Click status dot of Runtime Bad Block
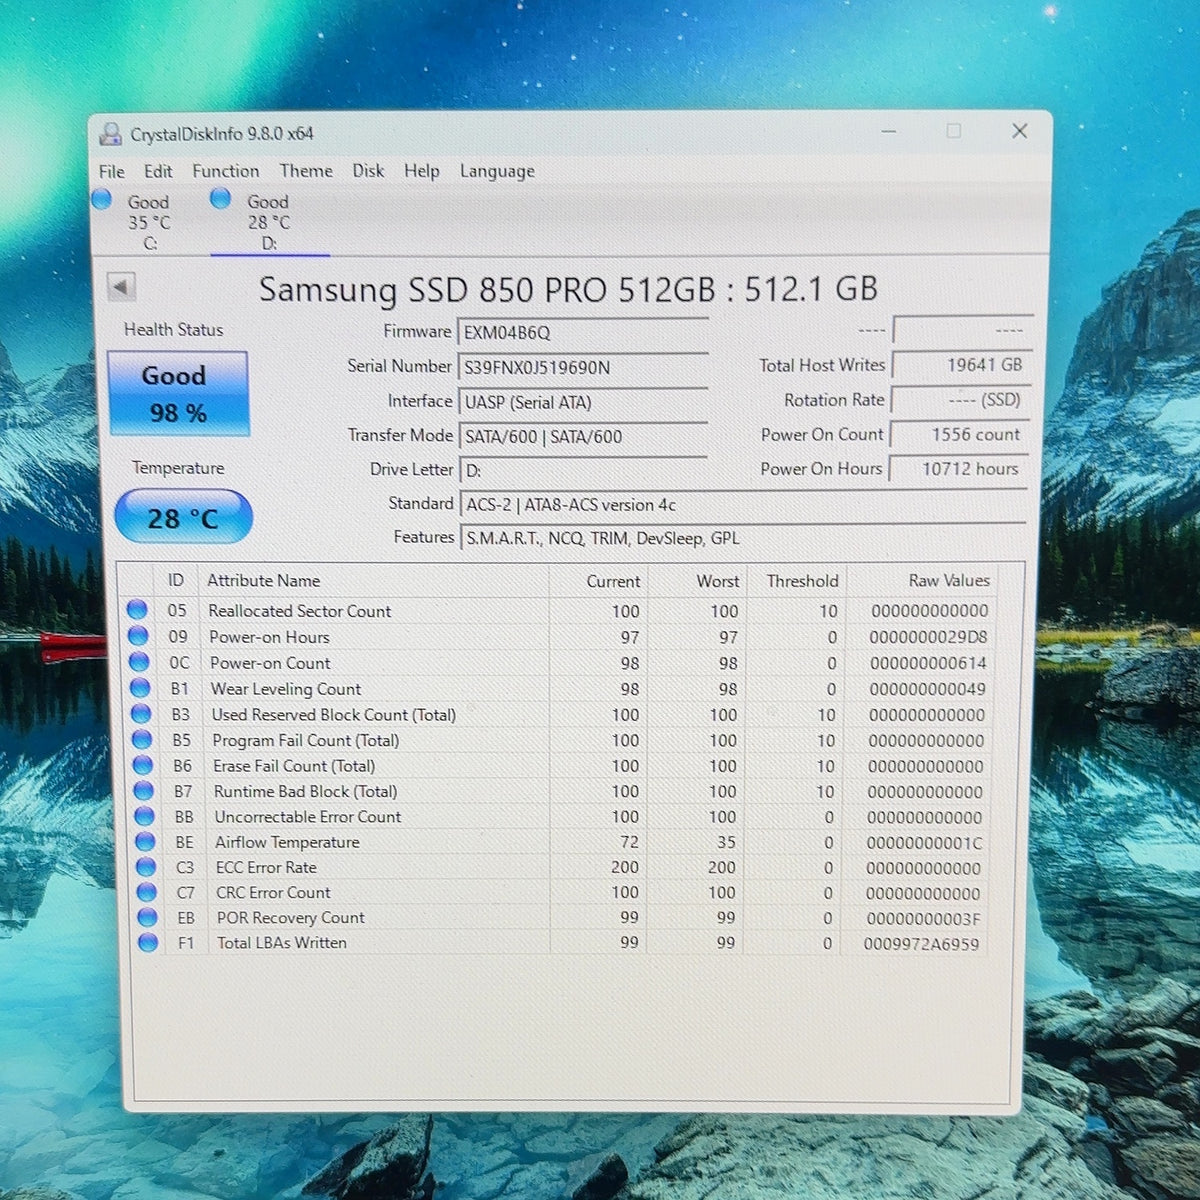Screen dimensions: 1200x1200 pos(144,791)
